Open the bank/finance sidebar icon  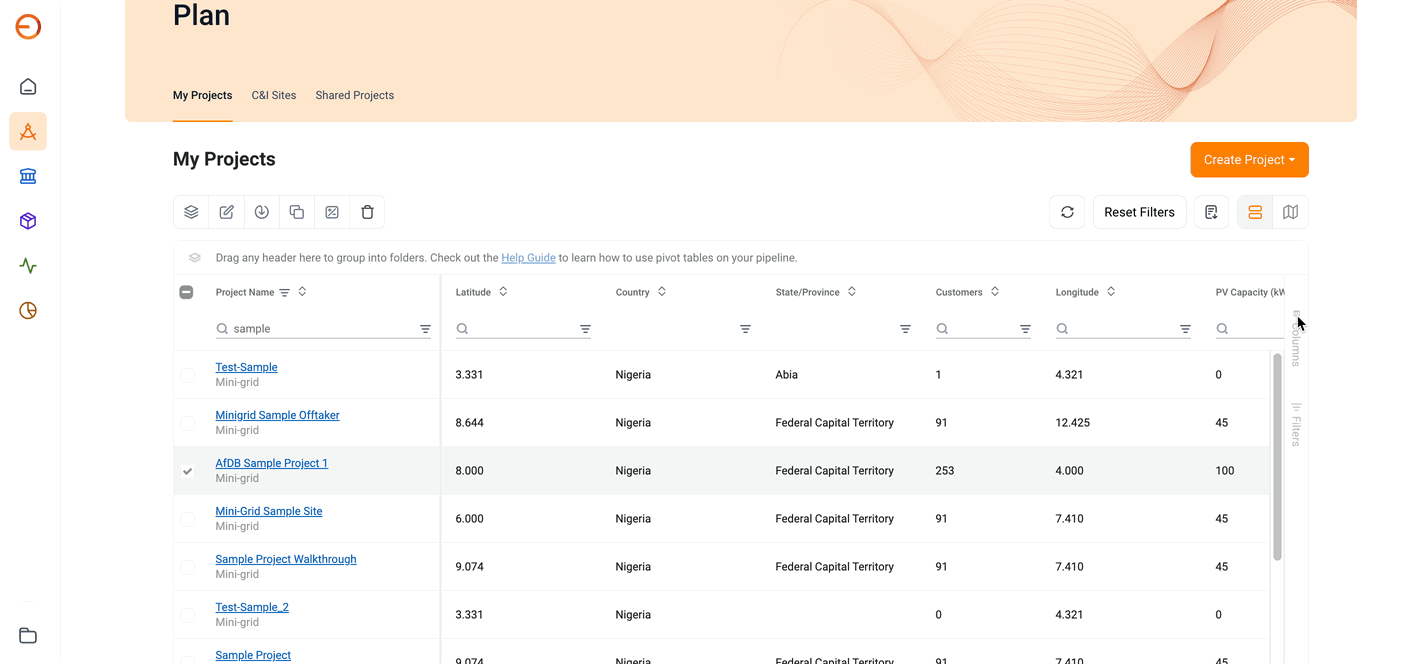(x=28, y=176)
